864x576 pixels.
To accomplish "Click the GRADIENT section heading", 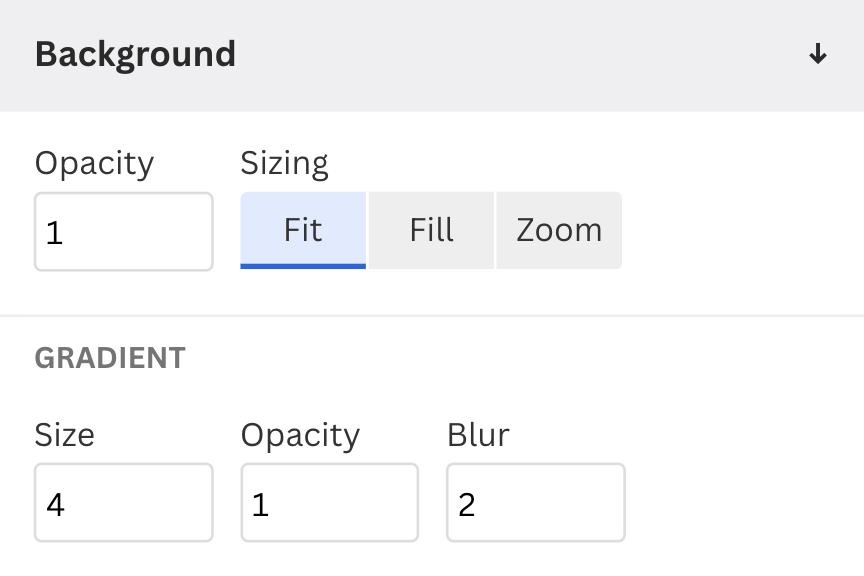I will pyautogui.click(x=110, y=358).
